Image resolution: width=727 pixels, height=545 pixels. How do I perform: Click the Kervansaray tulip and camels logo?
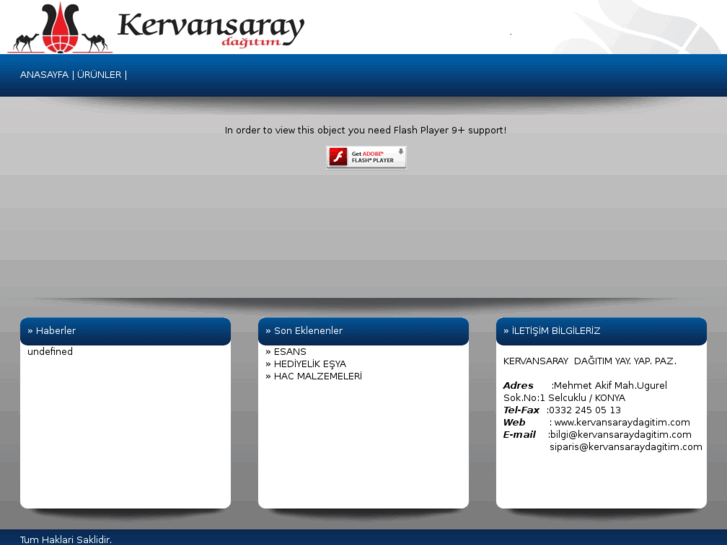tap(60, 28)
